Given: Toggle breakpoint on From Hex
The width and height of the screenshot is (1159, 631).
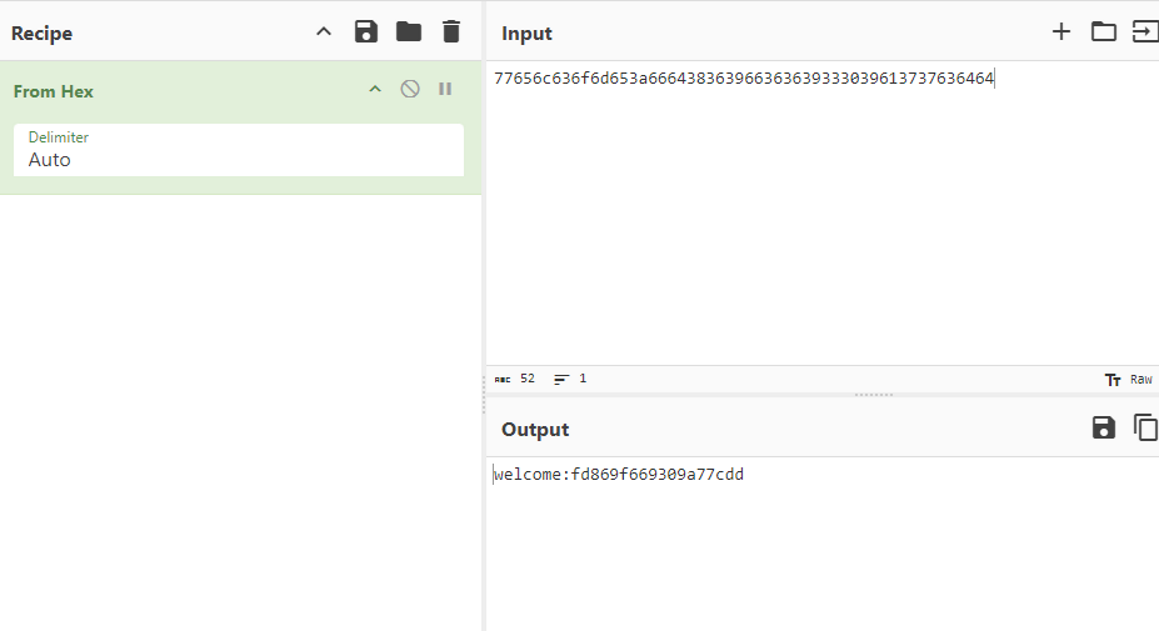Looking at the screenshot, I should point(445,89).
